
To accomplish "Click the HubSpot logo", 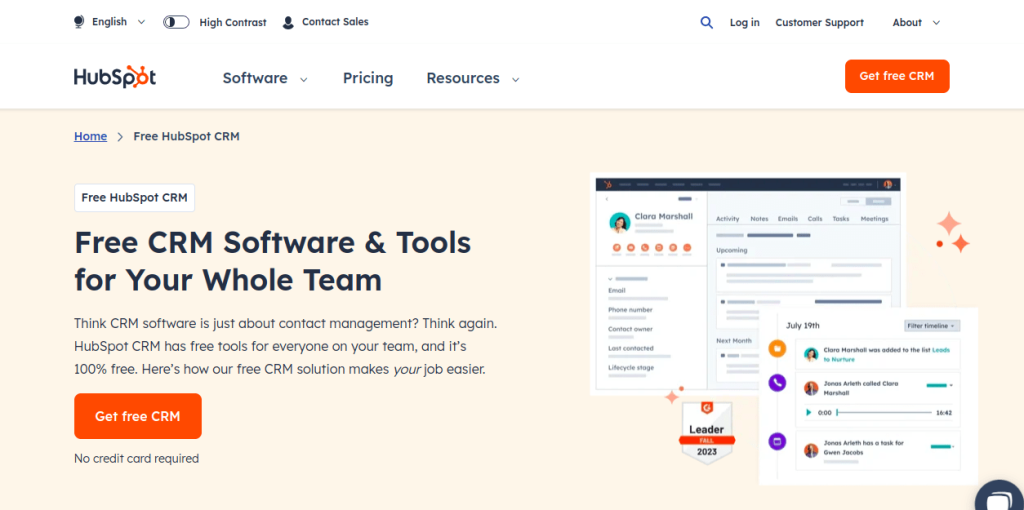I will coord(115,77).
